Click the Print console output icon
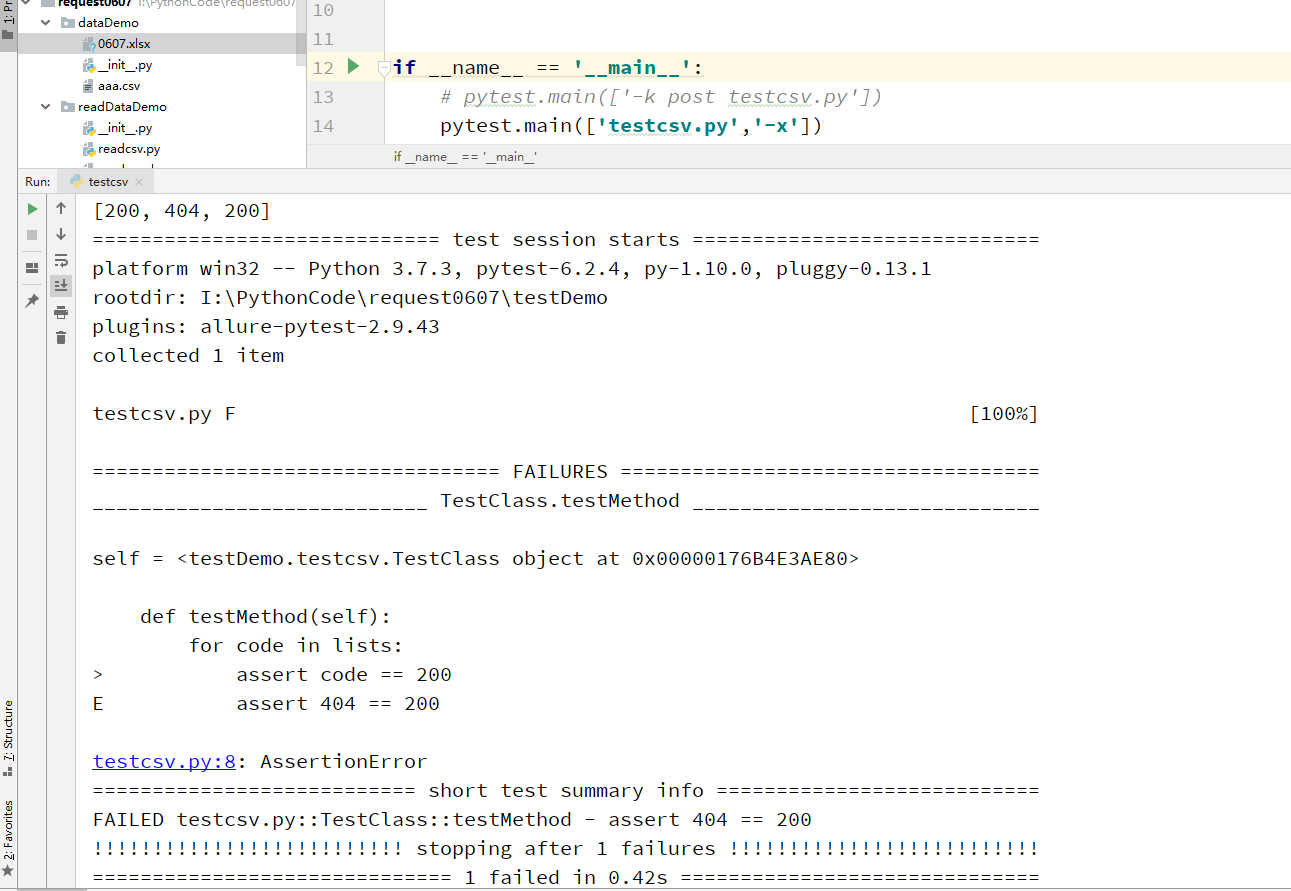The width and height of the screenshot is (1291, 891). click(x=61, y=312)
